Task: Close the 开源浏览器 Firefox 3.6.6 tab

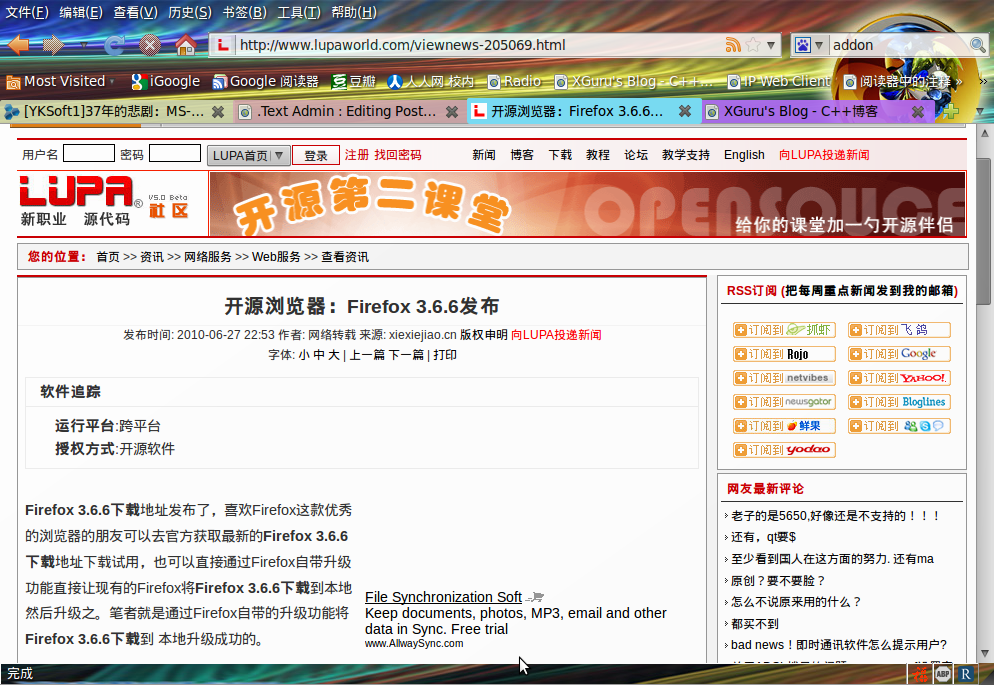Action: tap(685, 112)
